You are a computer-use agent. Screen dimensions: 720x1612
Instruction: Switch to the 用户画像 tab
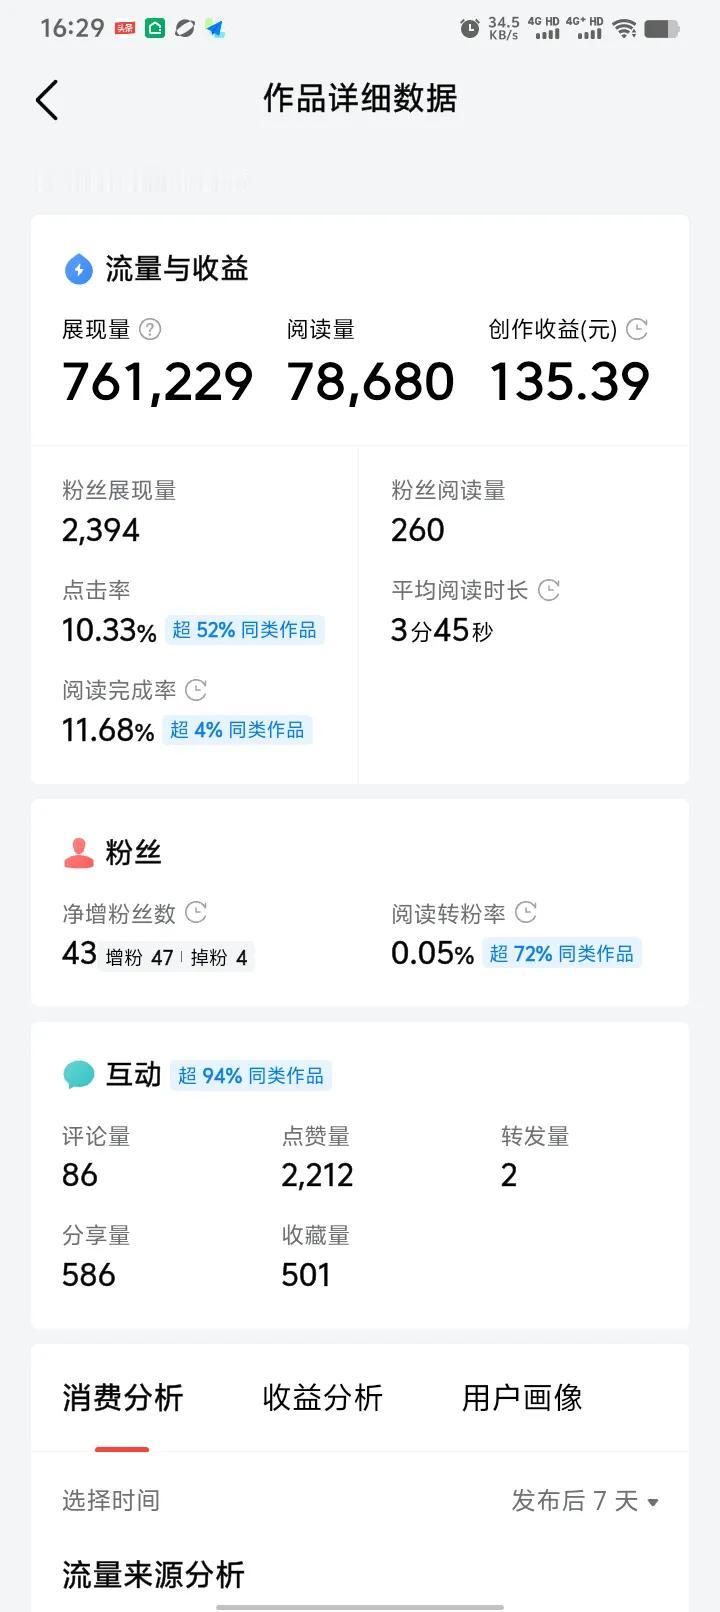coord(522,1398)
